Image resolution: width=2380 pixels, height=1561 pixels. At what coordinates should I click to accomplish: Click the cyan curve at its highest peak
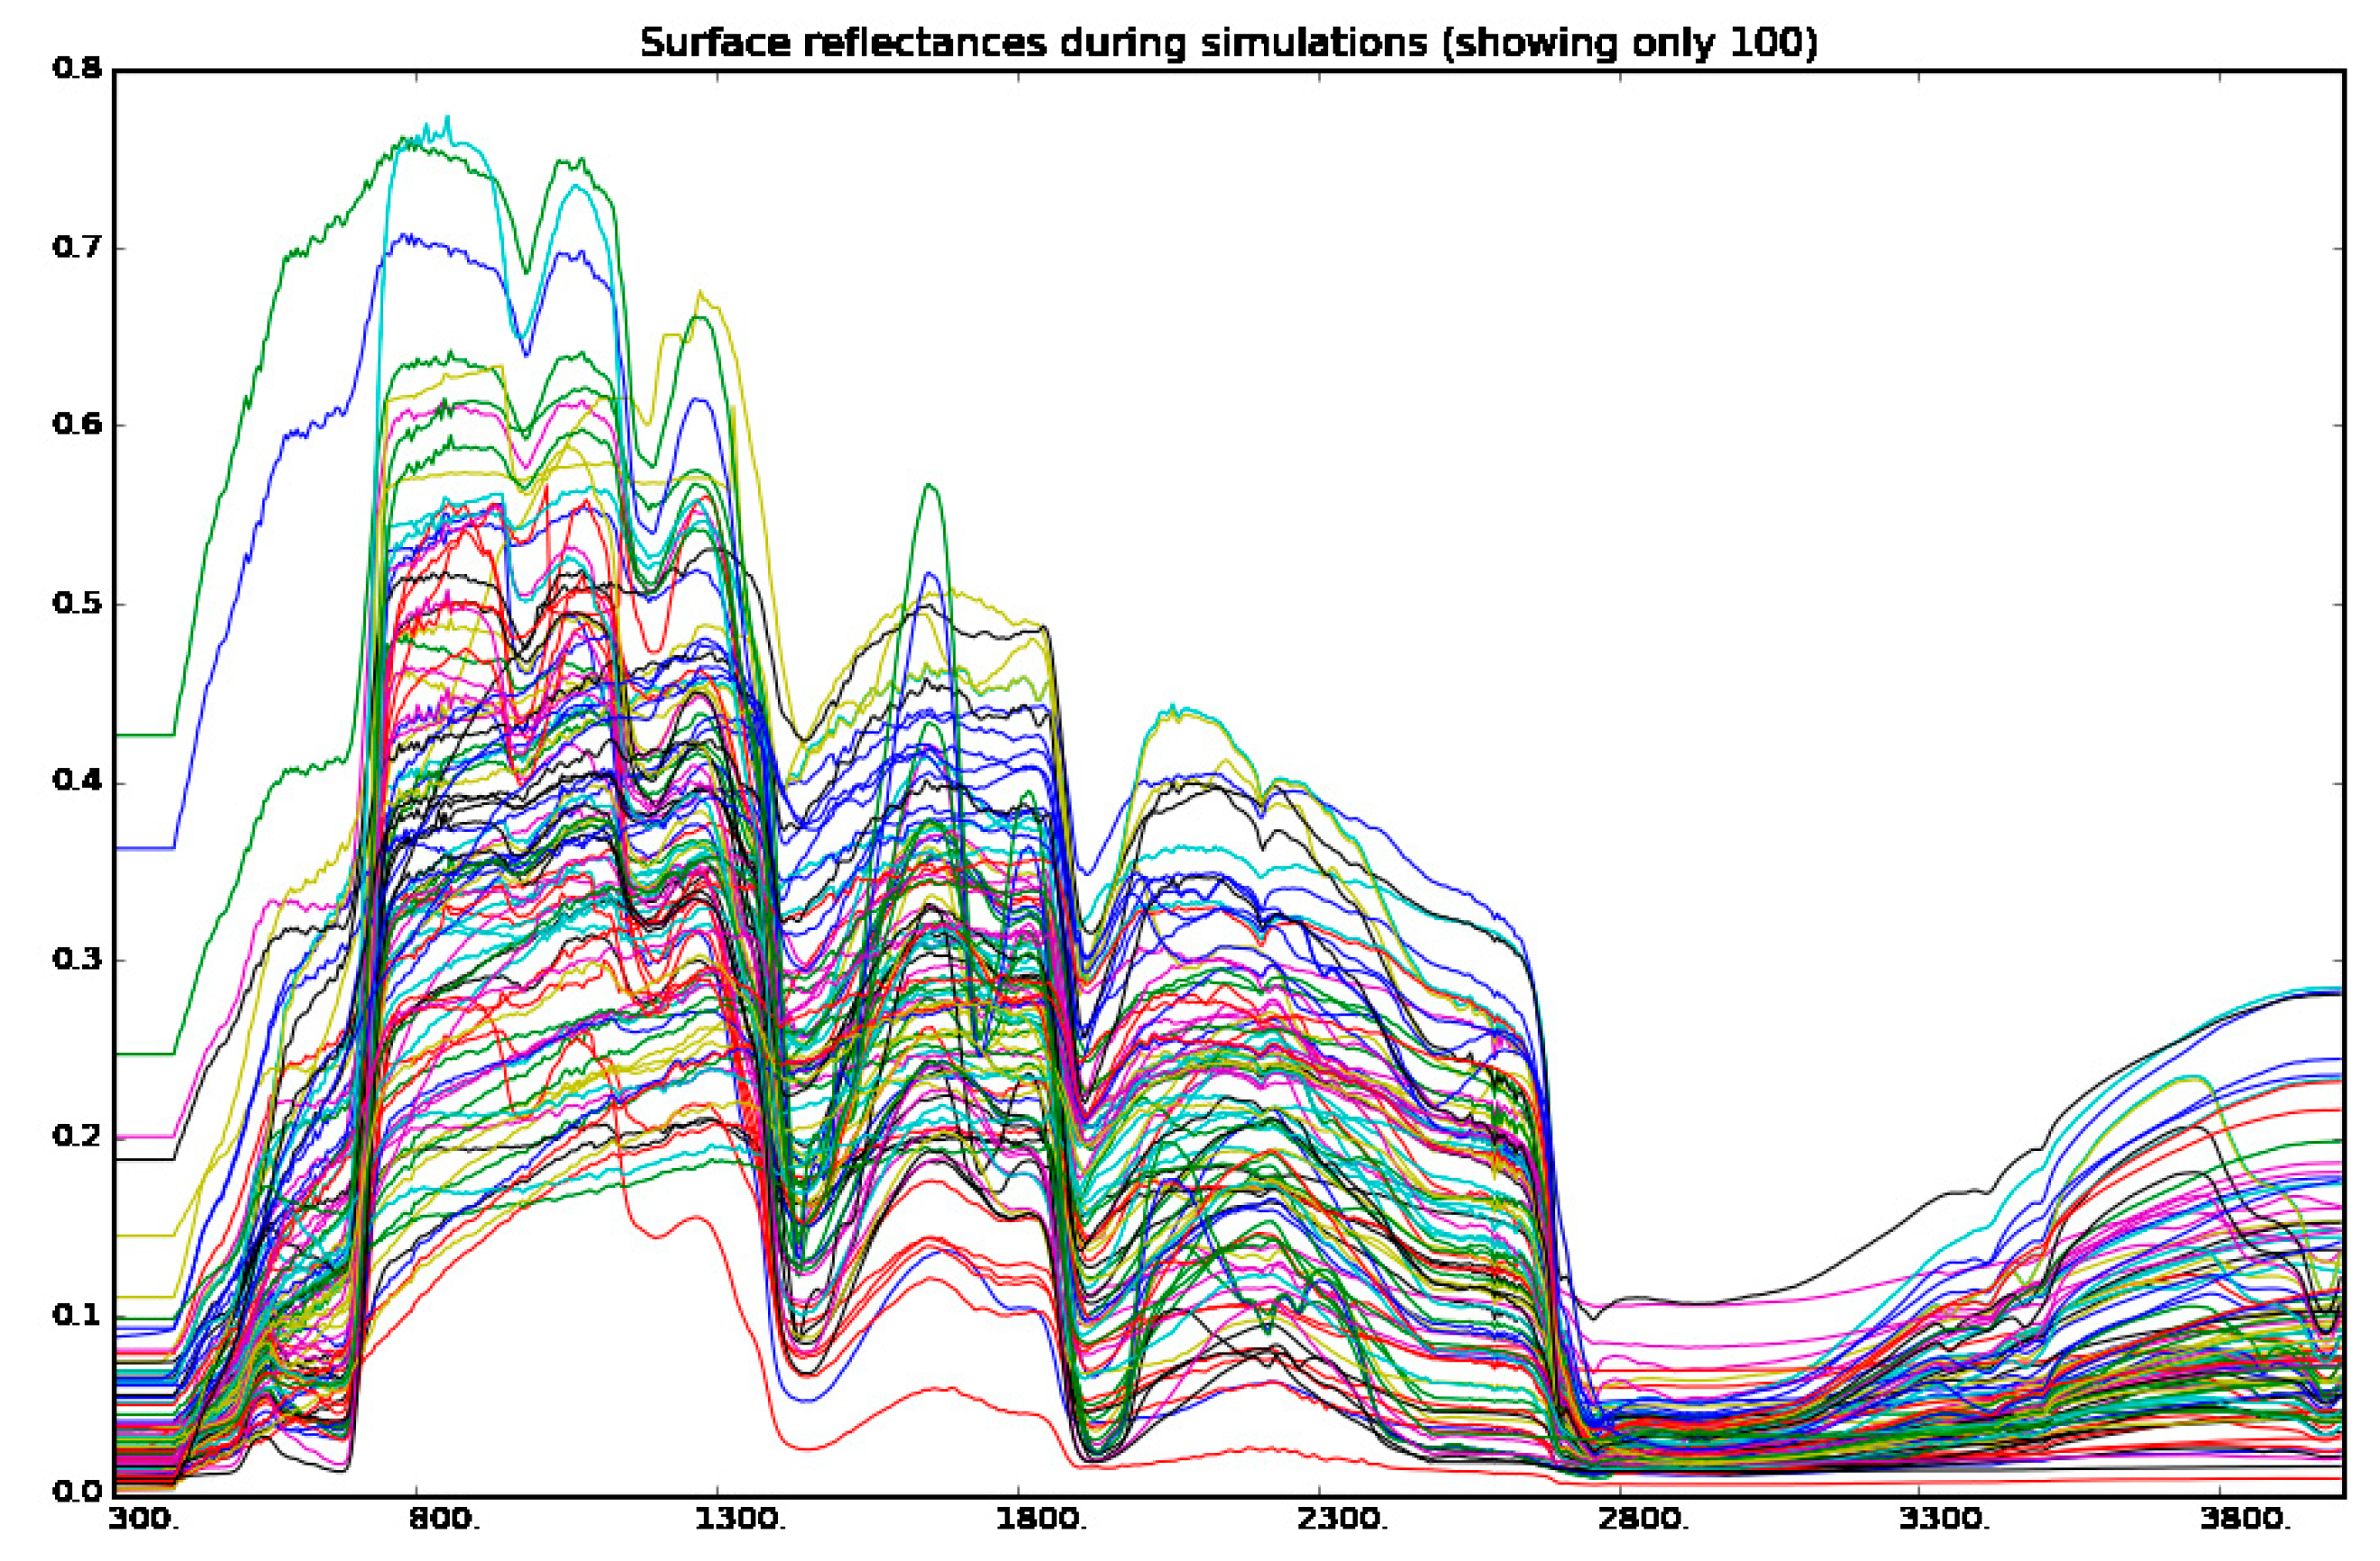450,120
